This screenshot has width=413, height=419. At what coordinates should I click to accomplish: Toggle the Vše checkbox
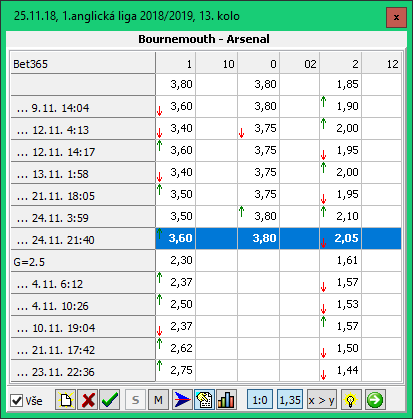[16, 400]
